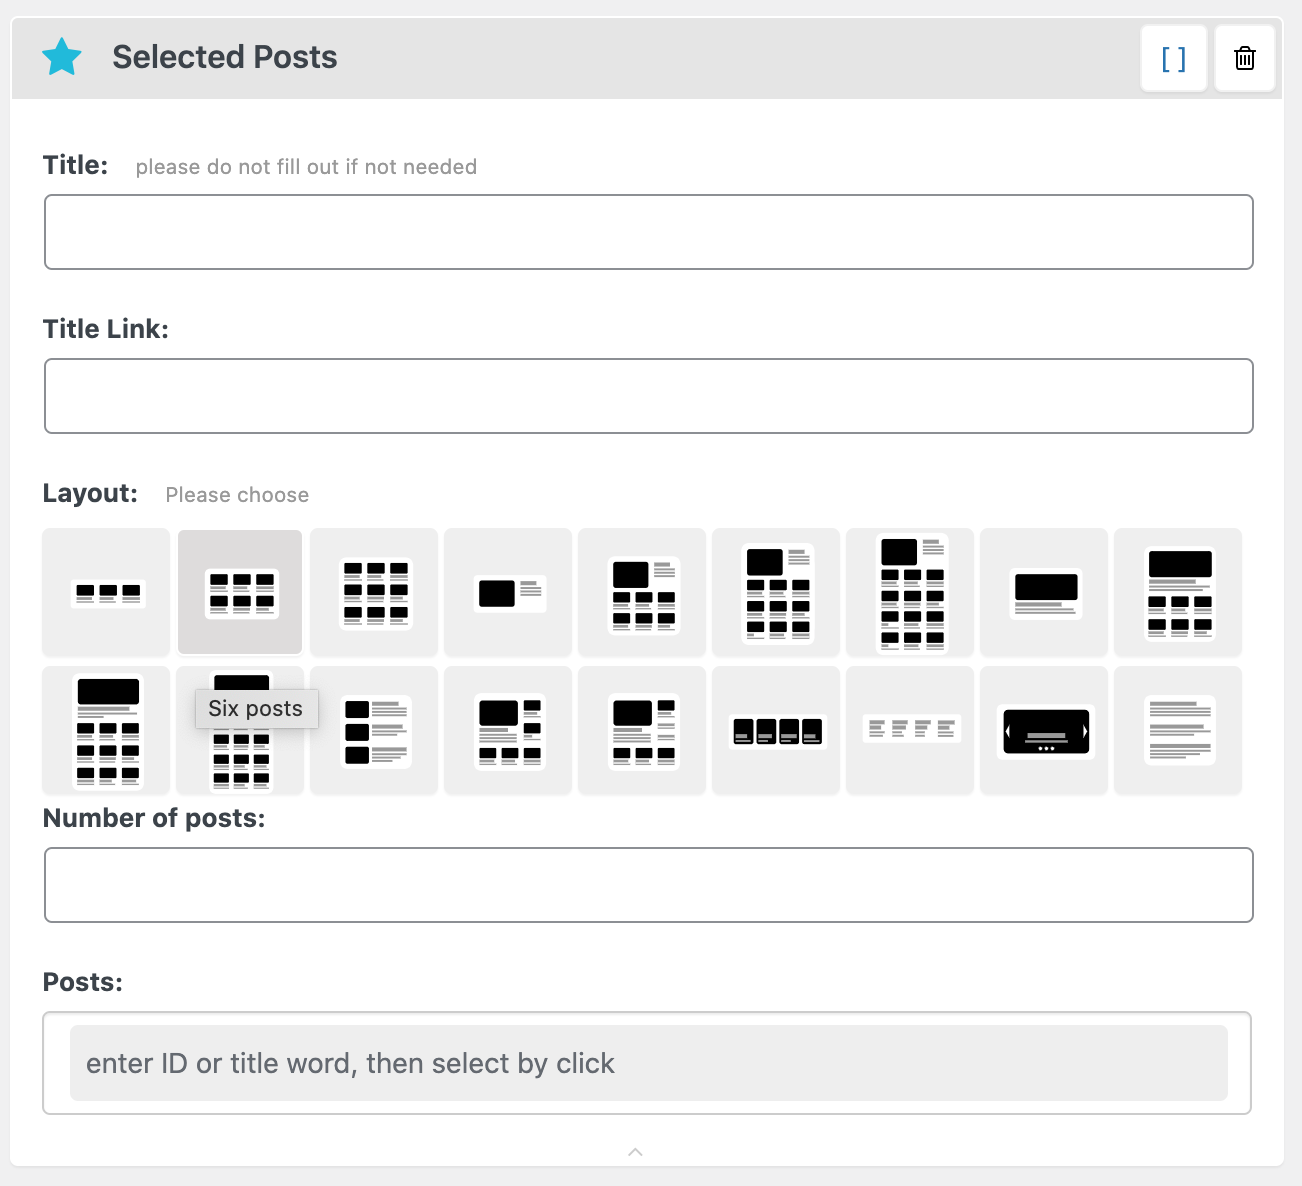The height and width of the screenshot is (1186, 1302).
Task: Click the shortcode [ ] button
Action: (1173, 57)
